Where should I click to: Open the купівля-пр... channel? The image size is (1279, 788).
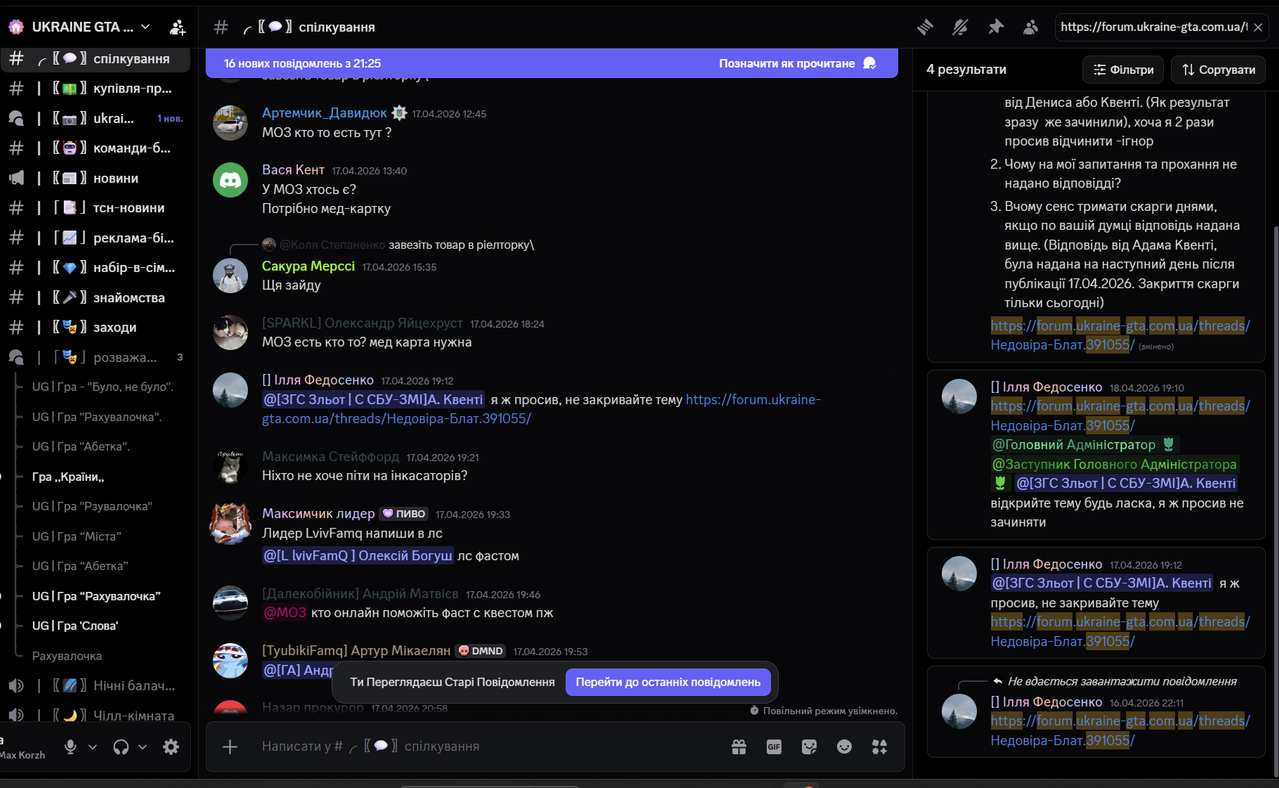tap(96, 88)
